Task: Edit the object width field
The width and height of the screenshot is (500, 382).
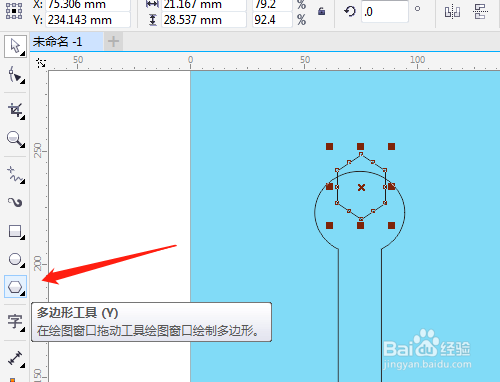Action: [x=204, y=5]
